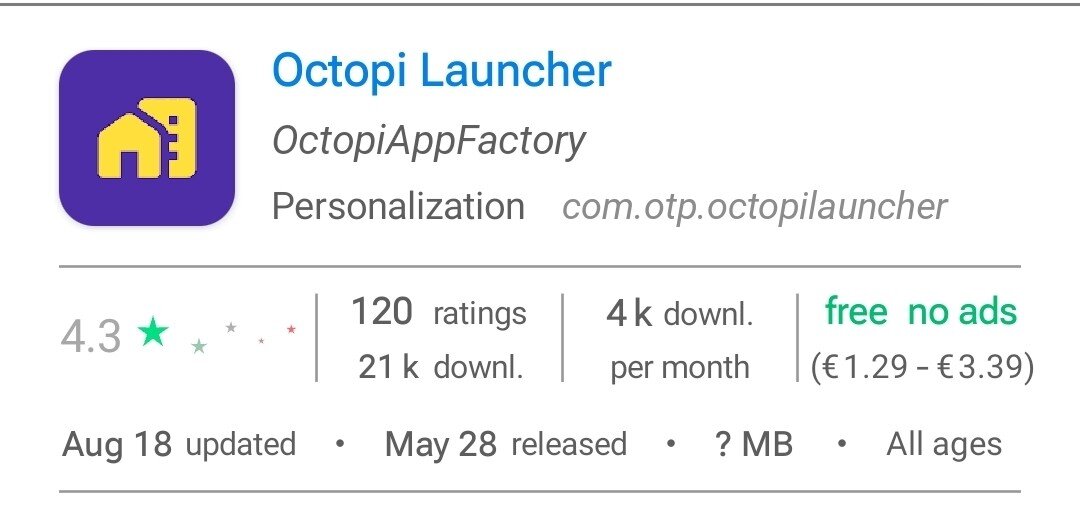1080x513 pixels.
Task: Tap the small green star
Action: pyautogui.click(x=199, y=346)
